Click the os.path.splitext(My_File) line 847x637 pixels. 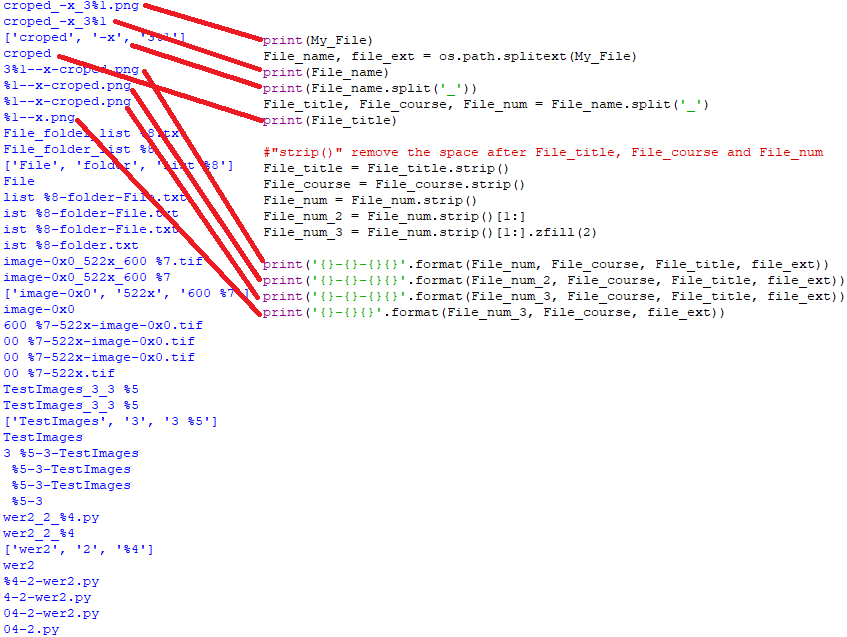coord(450,56)
